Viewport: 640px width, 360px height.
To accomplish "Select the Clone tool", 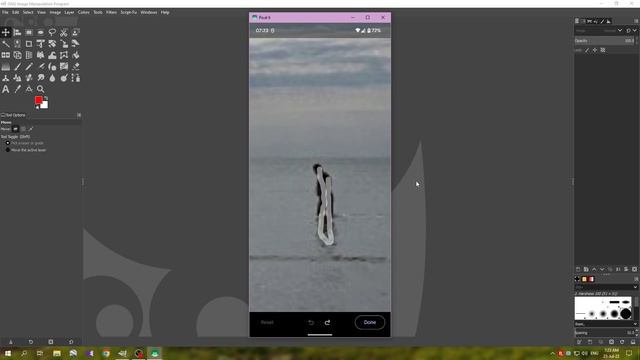I will (6, 78).
